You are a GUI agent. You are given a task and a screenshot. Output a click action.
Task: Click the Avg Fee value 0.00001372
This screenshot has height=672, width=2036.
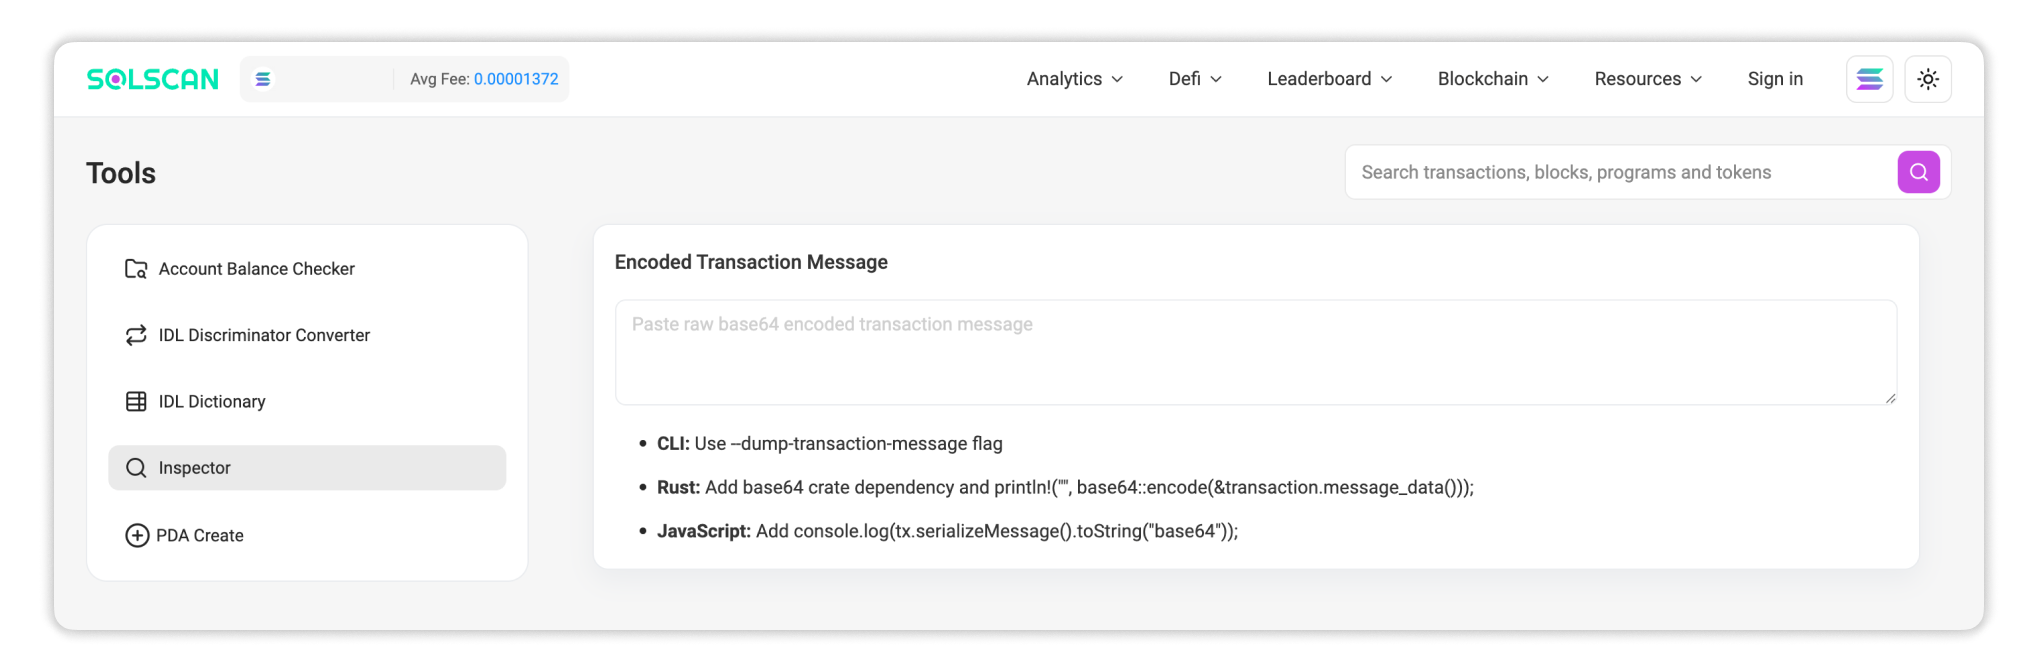(516, 79)
